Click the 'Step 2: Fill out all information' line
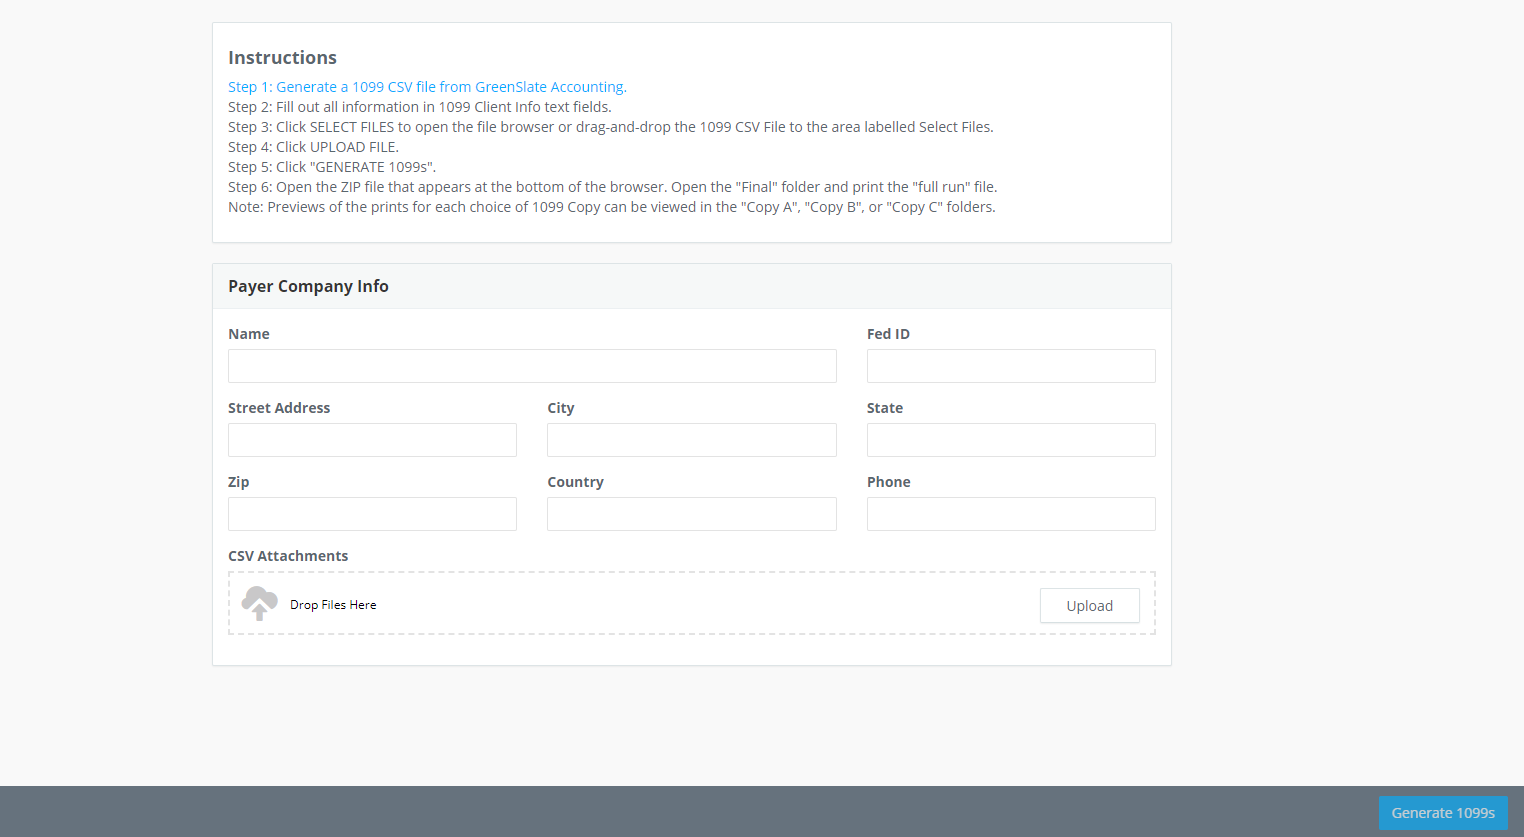The image size is (1524, 837). pyautogui.click(x=419, y=107)
